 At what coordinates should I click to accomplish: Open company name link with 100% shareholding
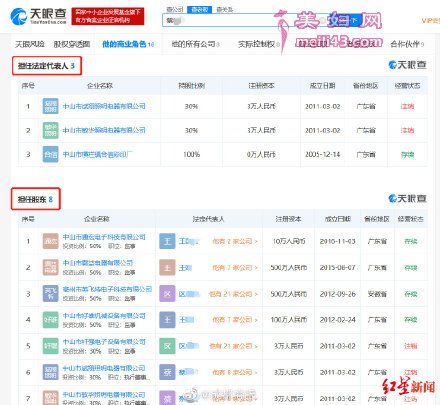(98, 154)
